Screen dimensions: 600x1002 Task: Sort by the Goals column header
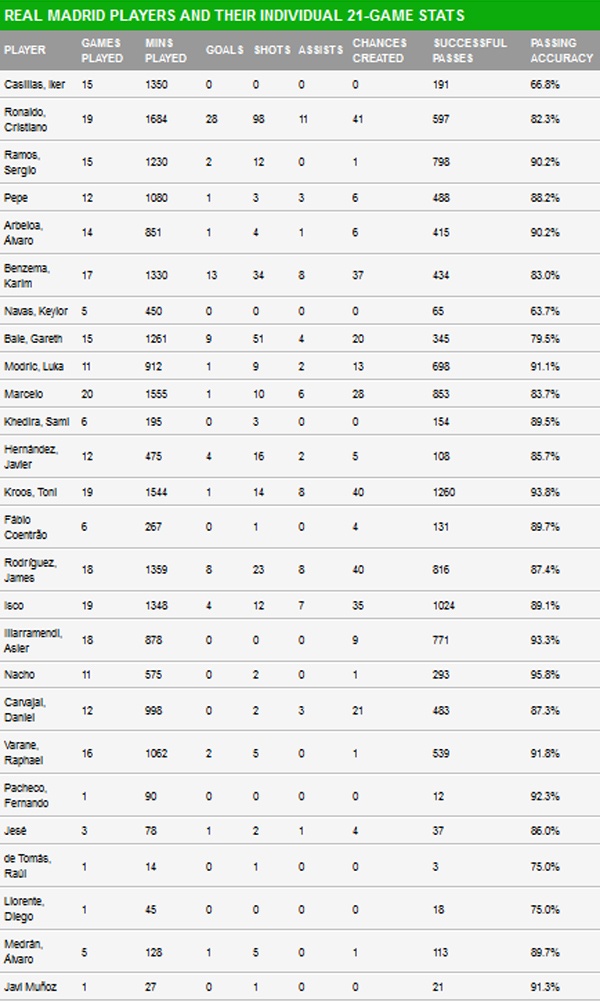click(224, 51)
